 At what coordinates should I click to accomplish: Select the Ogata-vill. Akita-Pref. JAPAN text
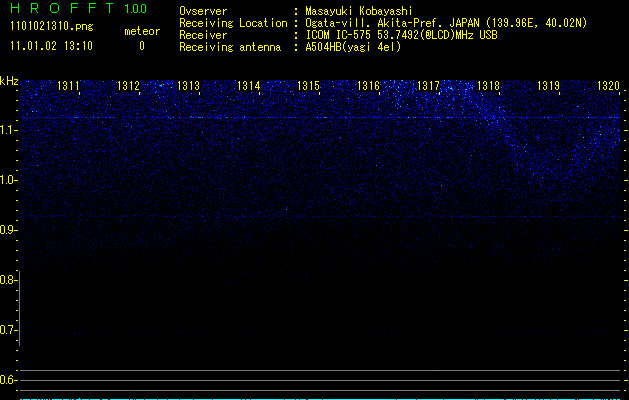392,23
